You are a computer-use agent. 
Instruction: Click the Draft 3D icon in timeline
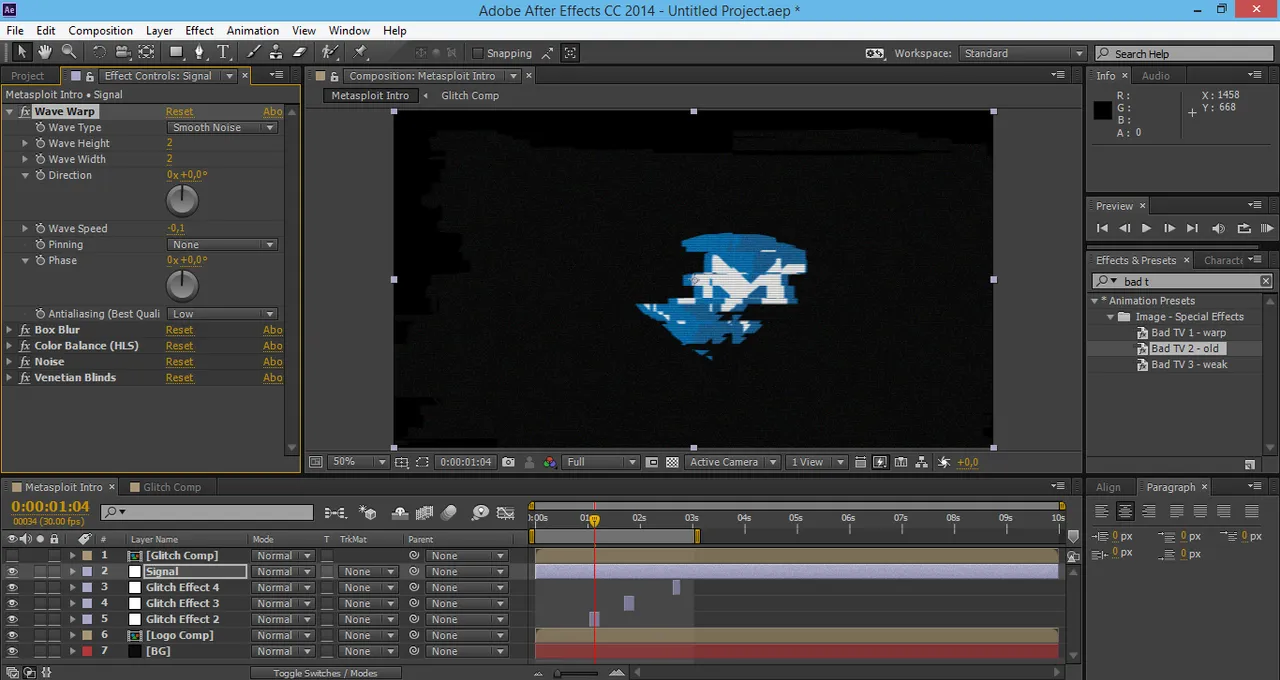pyautogui.click(x=368, y=513)
